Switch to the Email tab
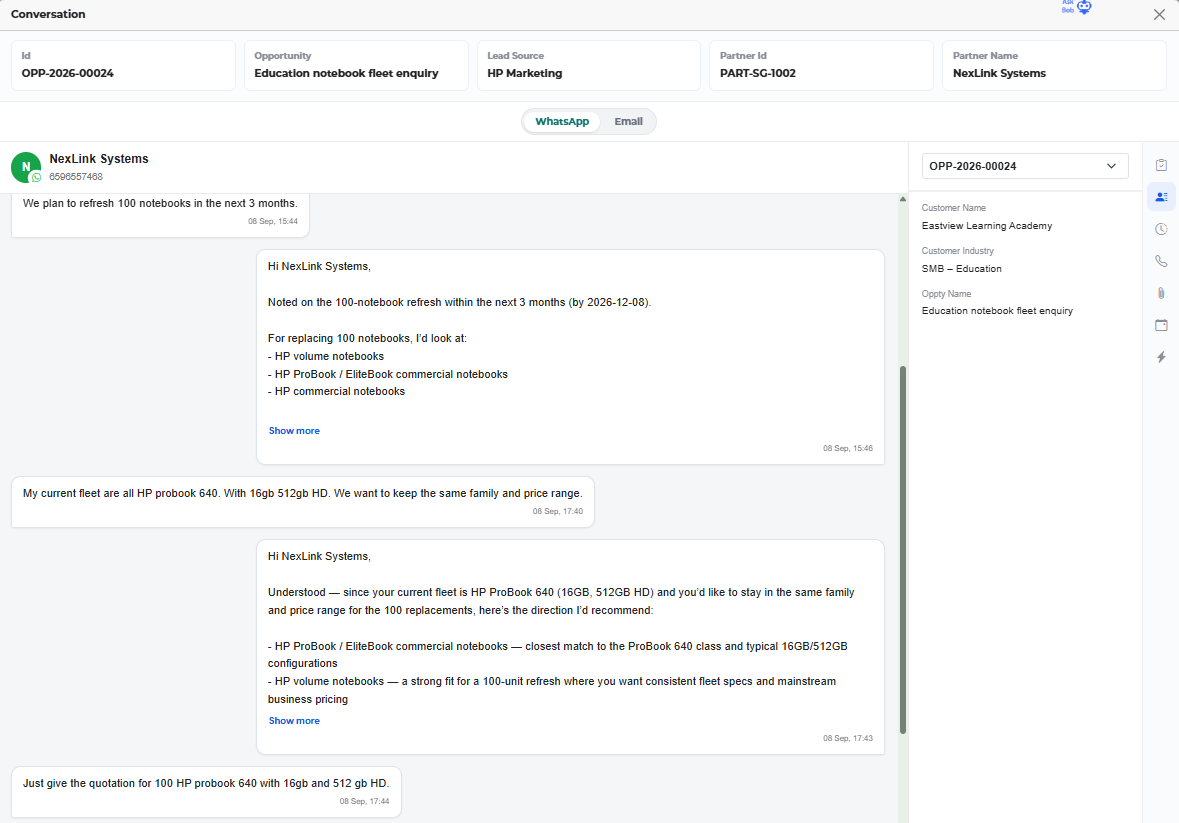The image size is (1179, 823). [628, 122]
